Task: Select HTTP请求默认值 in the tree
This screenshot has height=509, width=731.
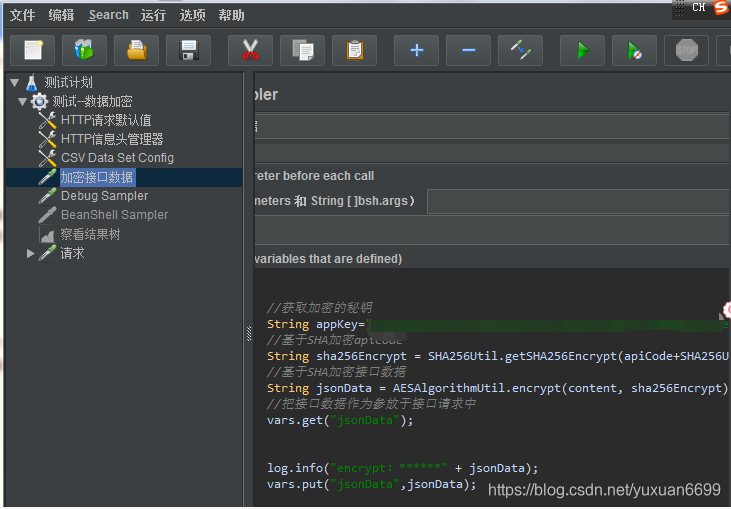Action: (x=106, y=120)
